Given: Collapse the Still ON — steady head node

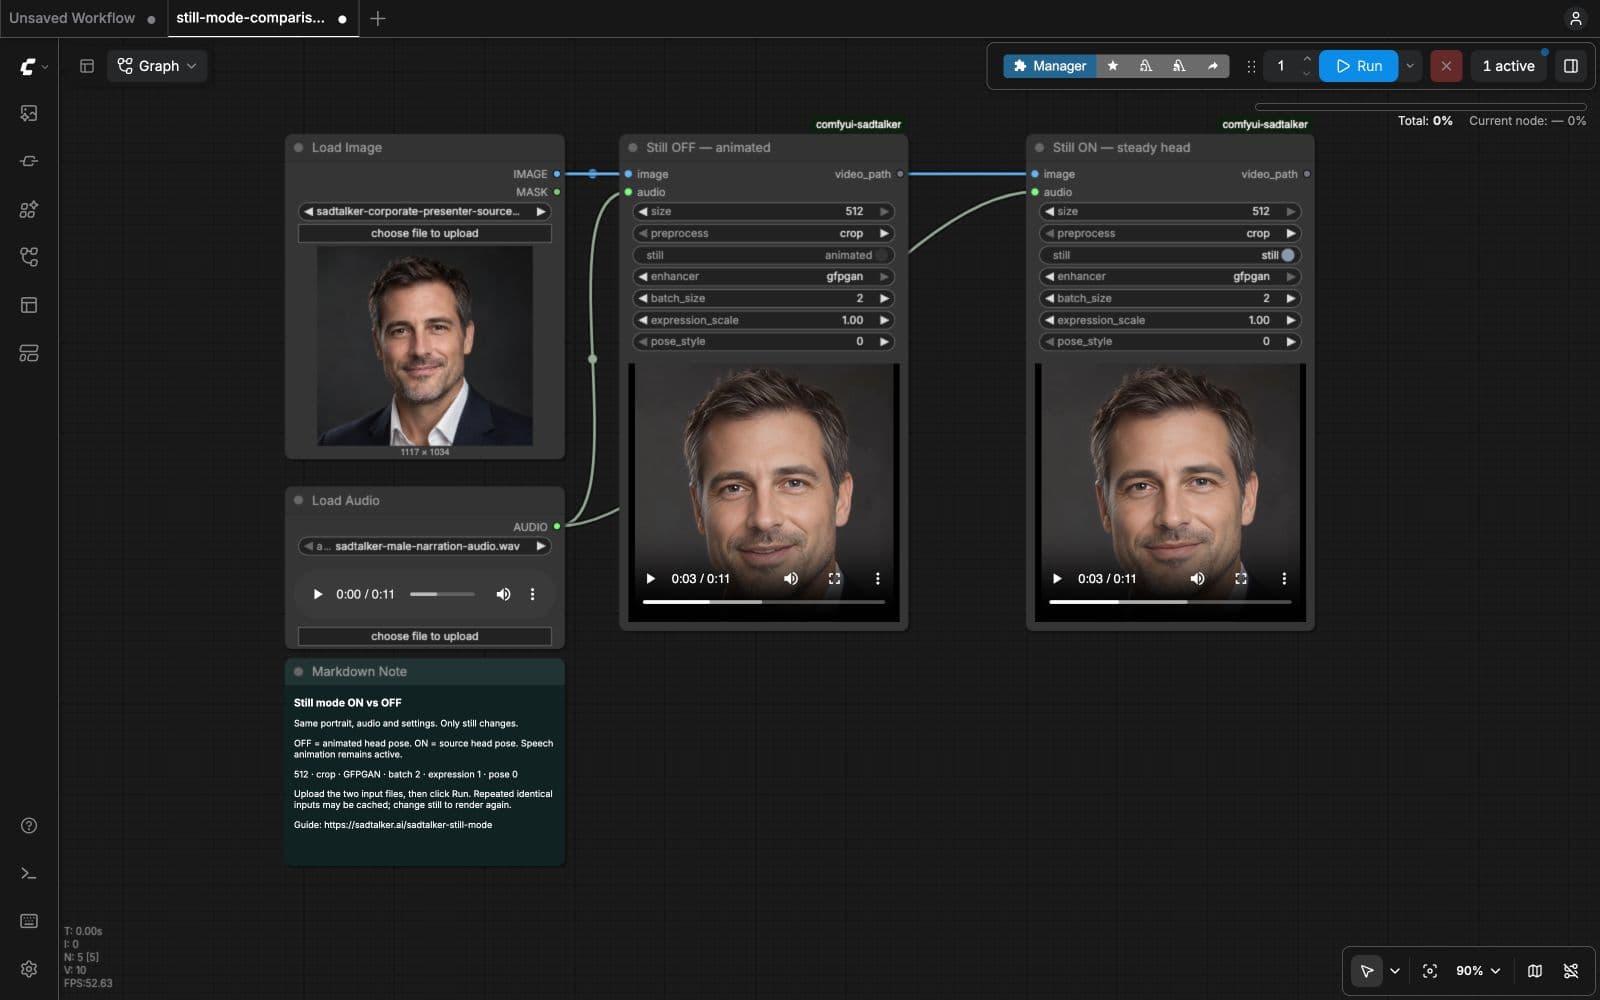Looking at the screenshot, I should tap(1039, 147).
